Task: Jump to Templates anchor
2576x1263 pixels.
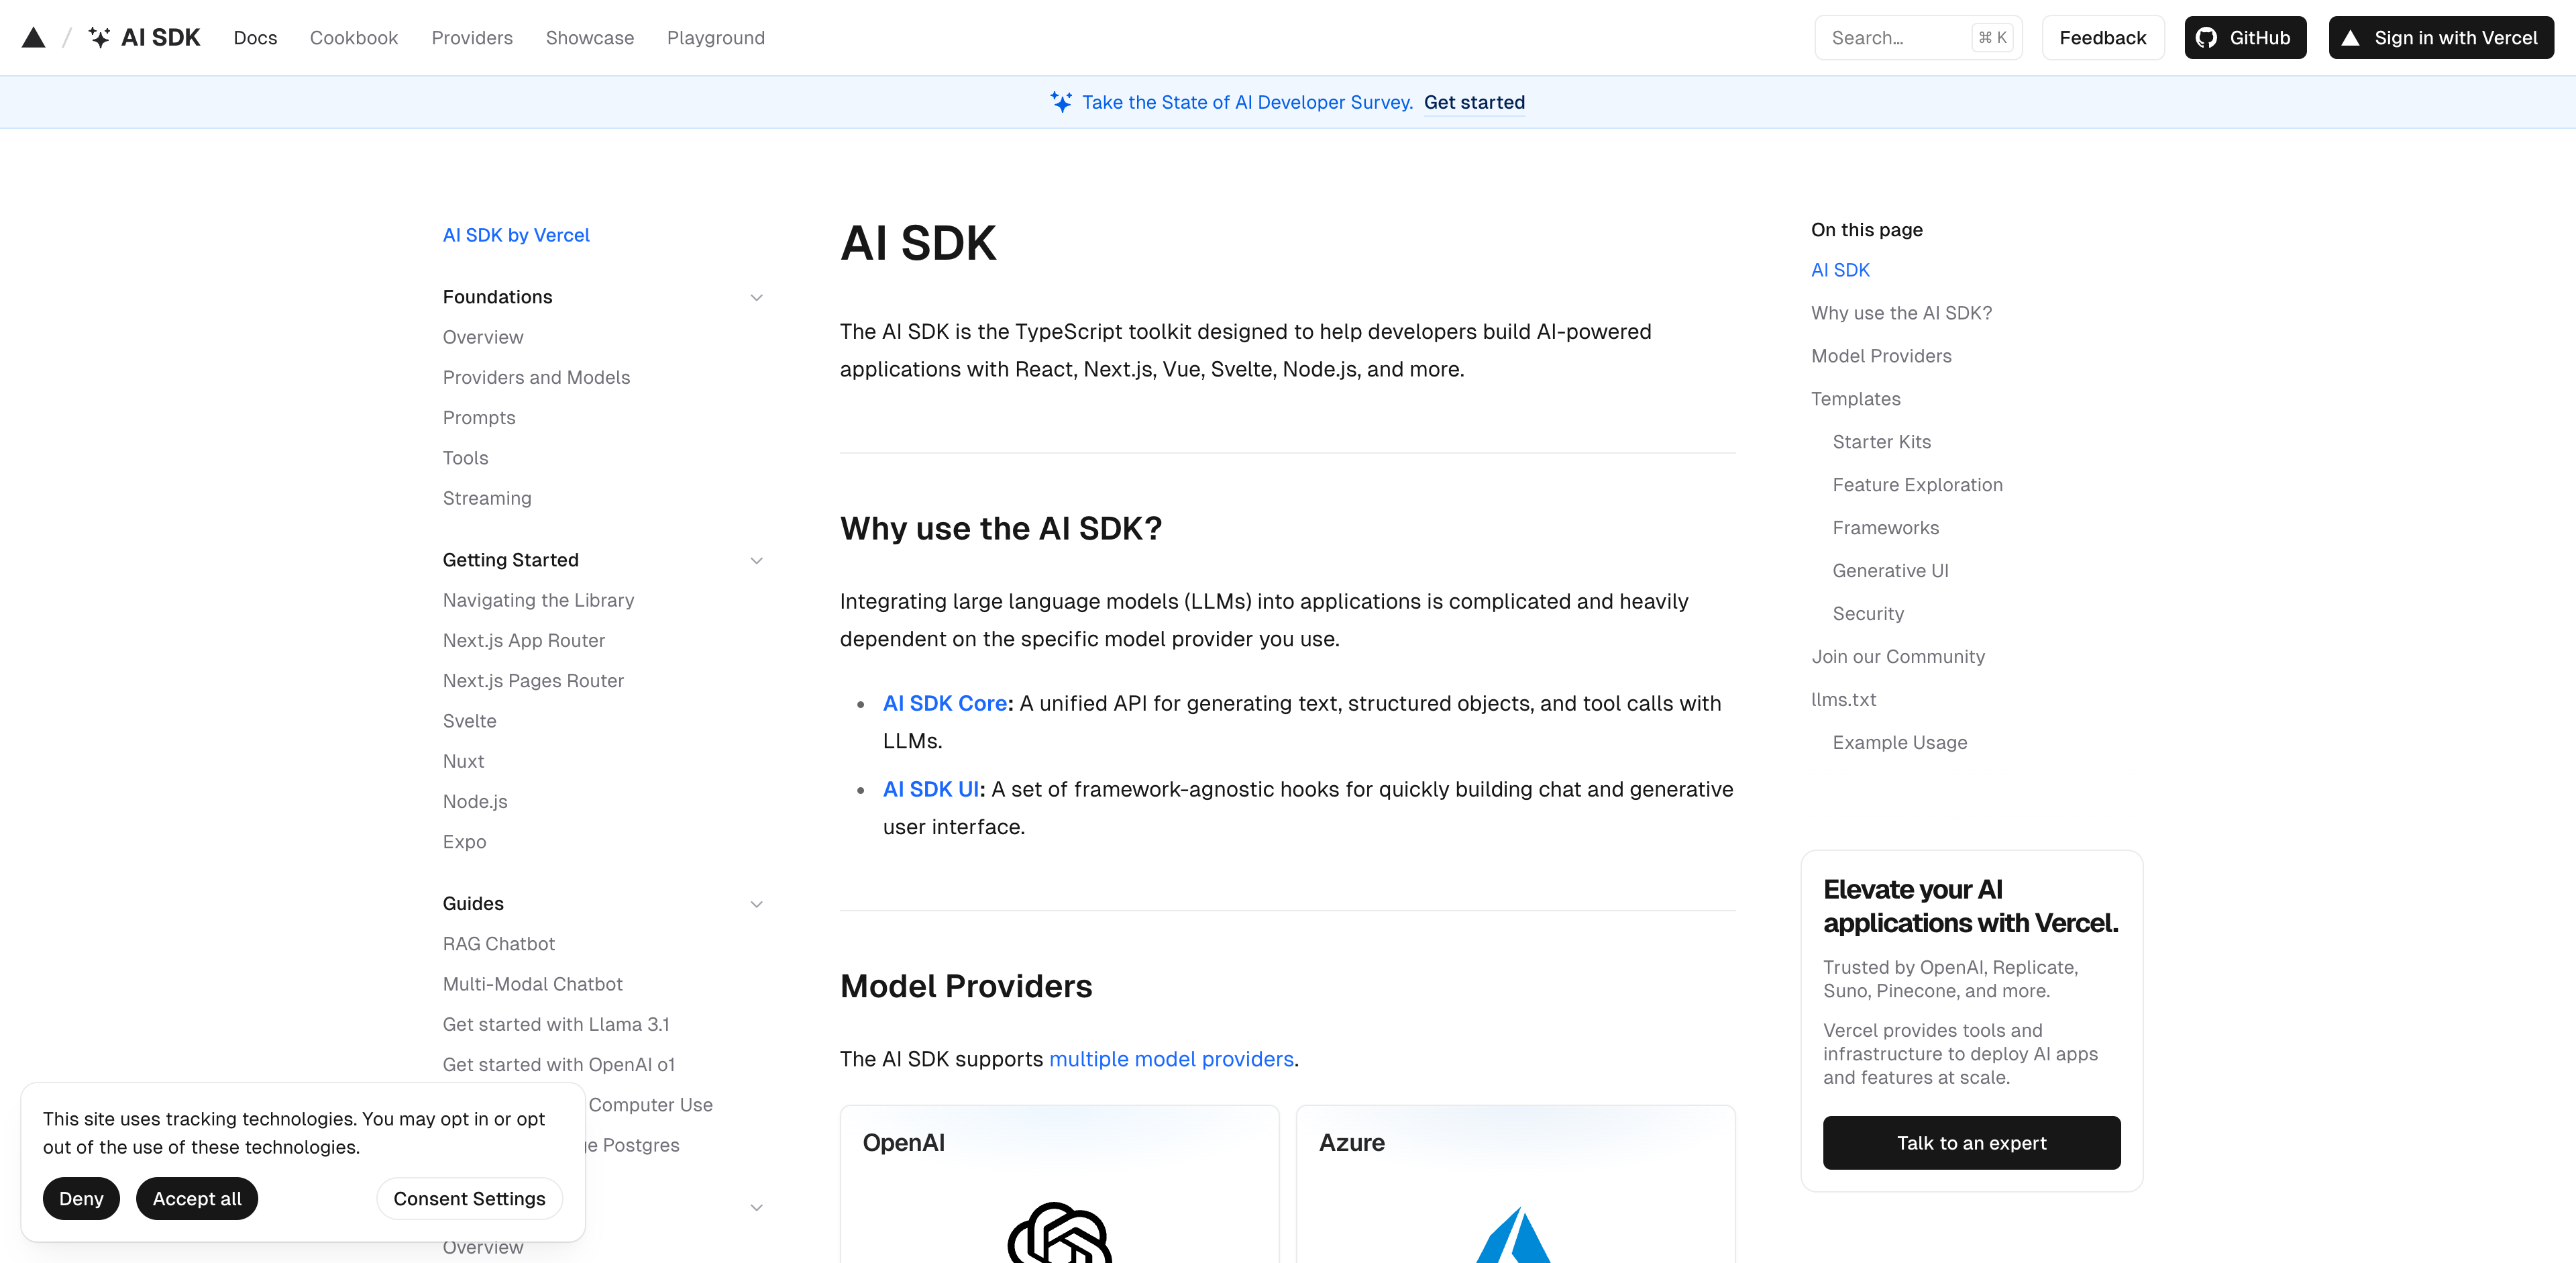Action: click(1855, 399)
